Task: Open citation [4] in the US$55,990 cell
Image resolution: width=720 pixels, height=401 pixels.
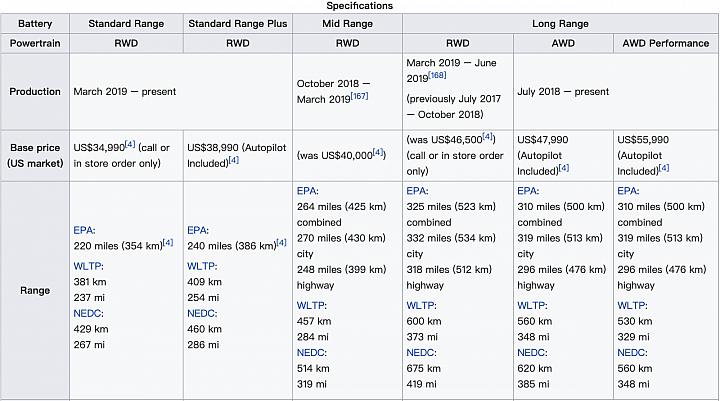Action: (664, 168)
